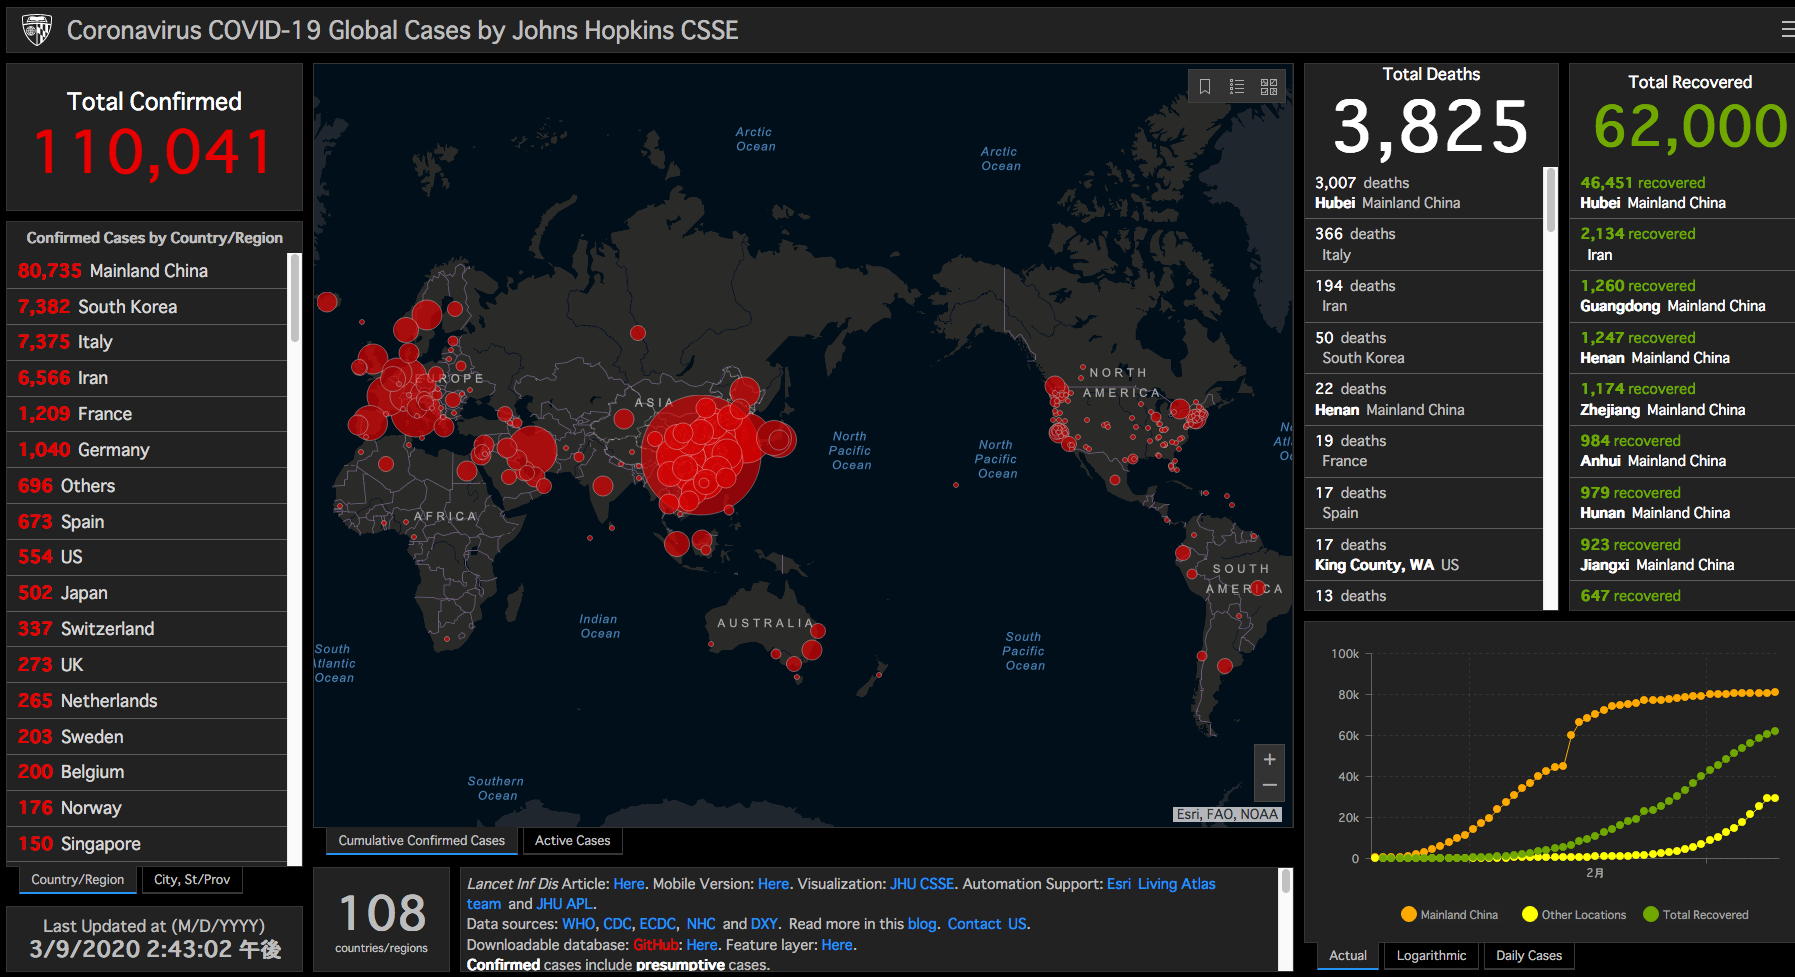Toggle the Mainland China chart series
The height and width of the screenshot is (977, 1795).
[1449, 914]
